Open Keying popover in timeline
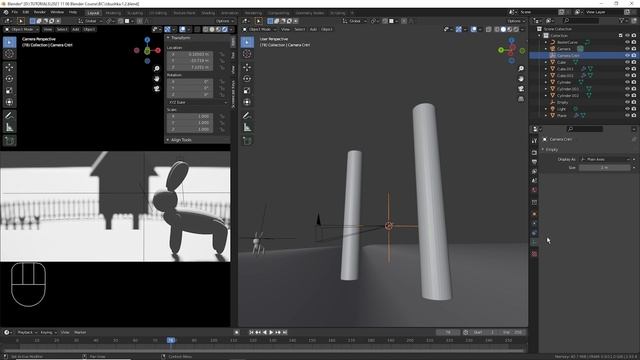The width and height of the screenshot is (640, 360). click(x=48, y=332)
